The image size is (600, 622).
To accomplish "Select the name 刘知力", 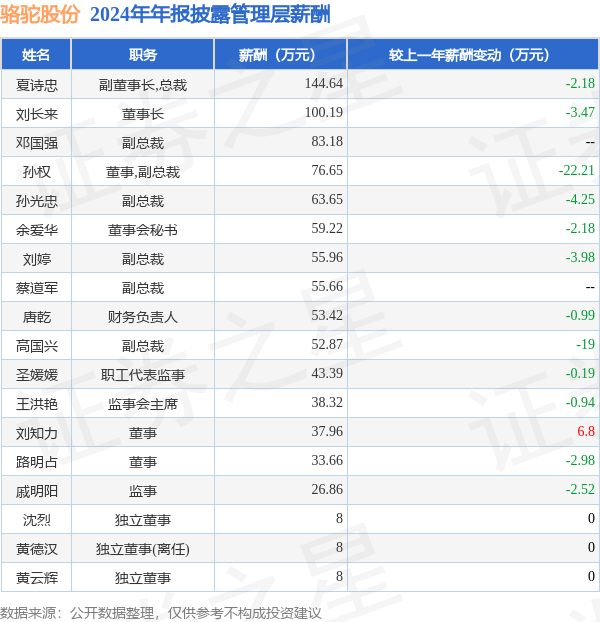I will tap(37, 433).
